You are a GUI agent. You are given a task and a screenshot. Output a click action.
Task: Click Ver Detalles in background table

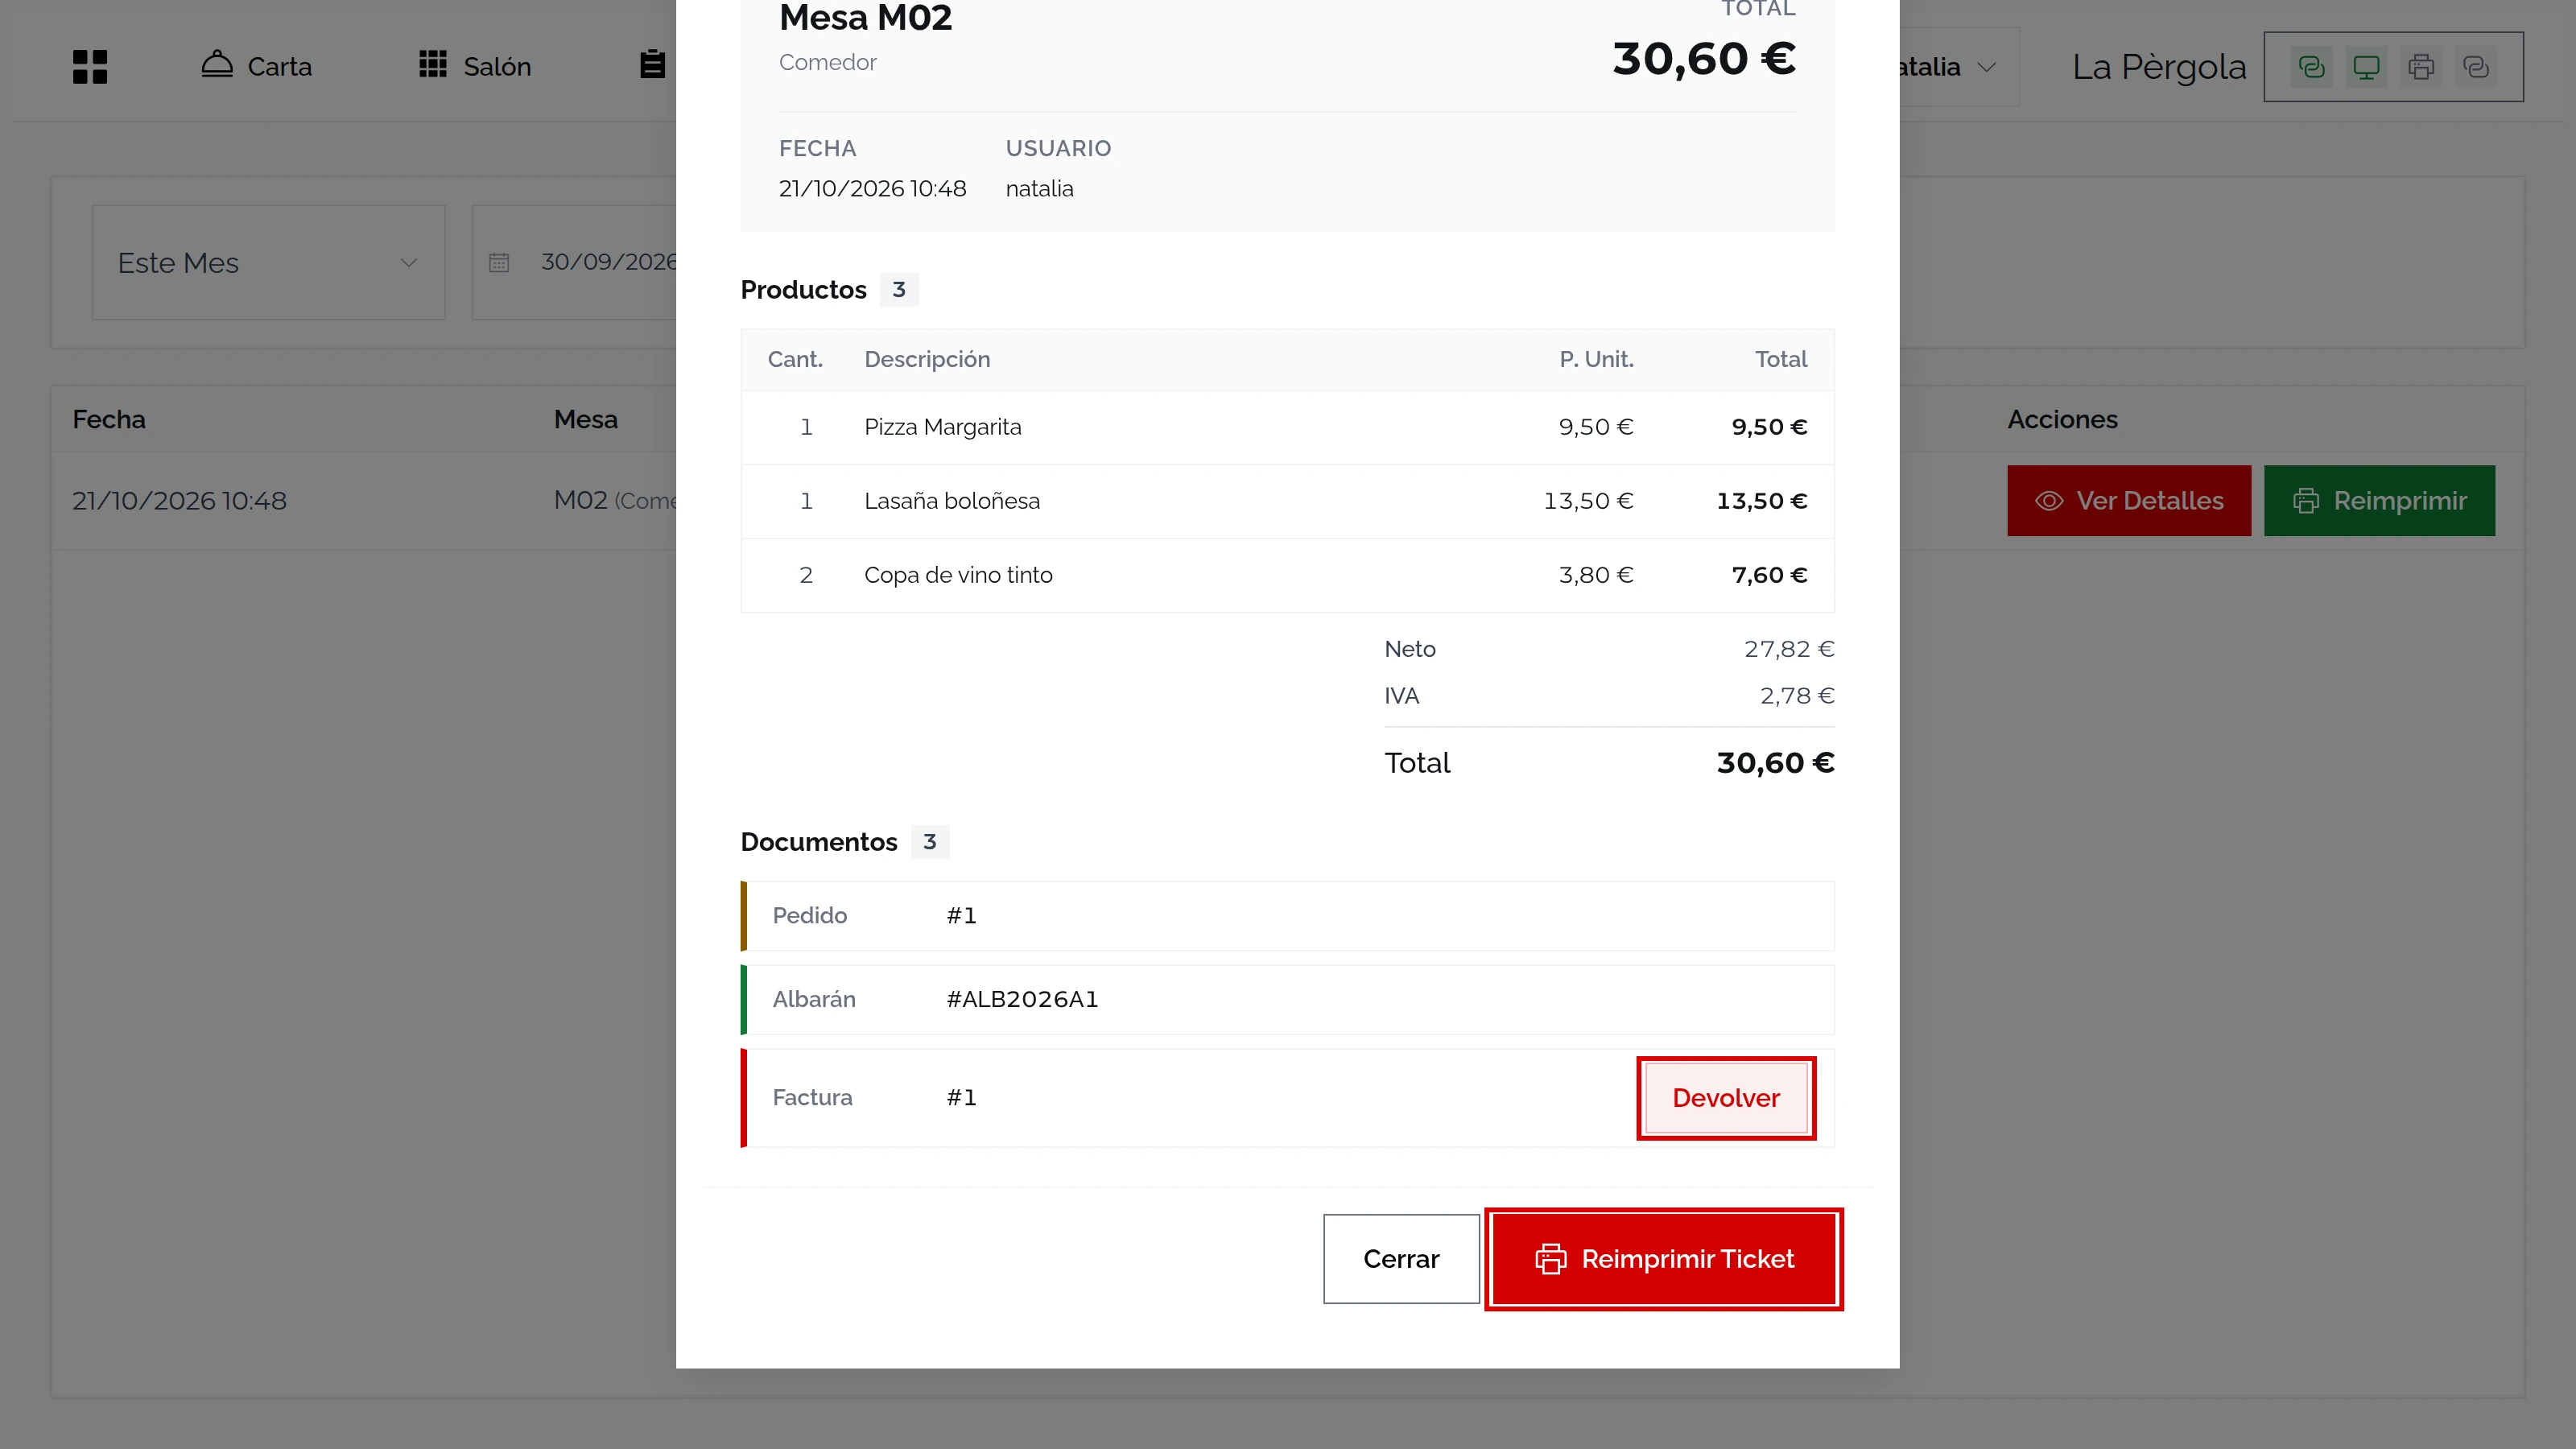point(2129,501)
